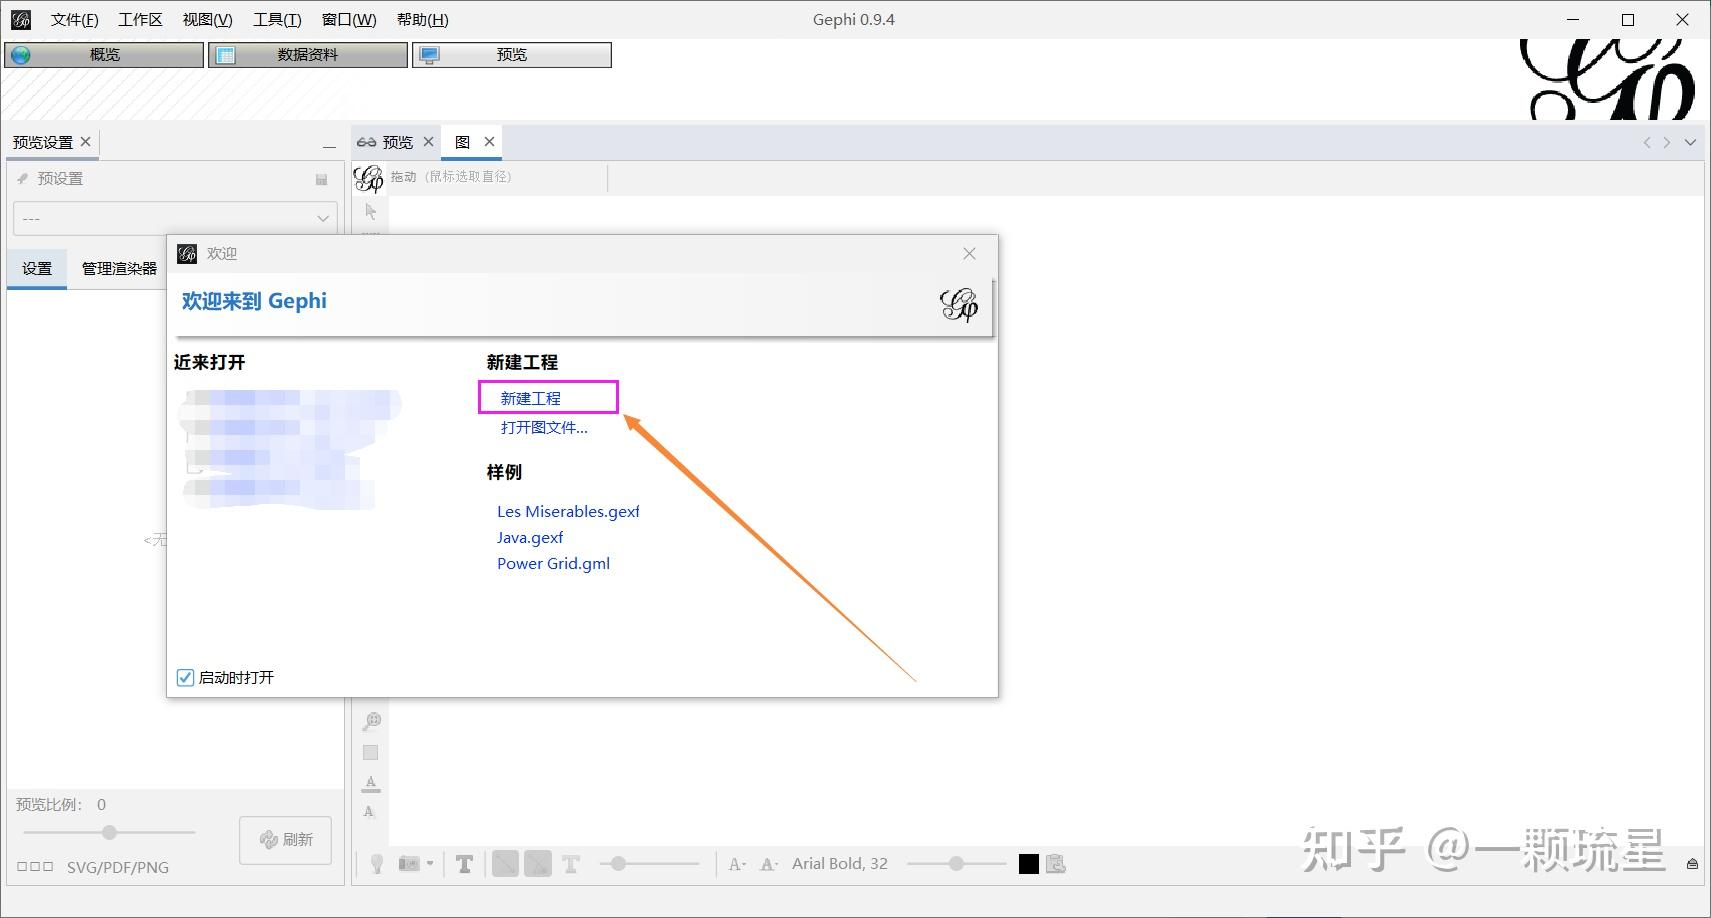
Task: Open the preset combo box showing ---
Action: pos(175,218)
